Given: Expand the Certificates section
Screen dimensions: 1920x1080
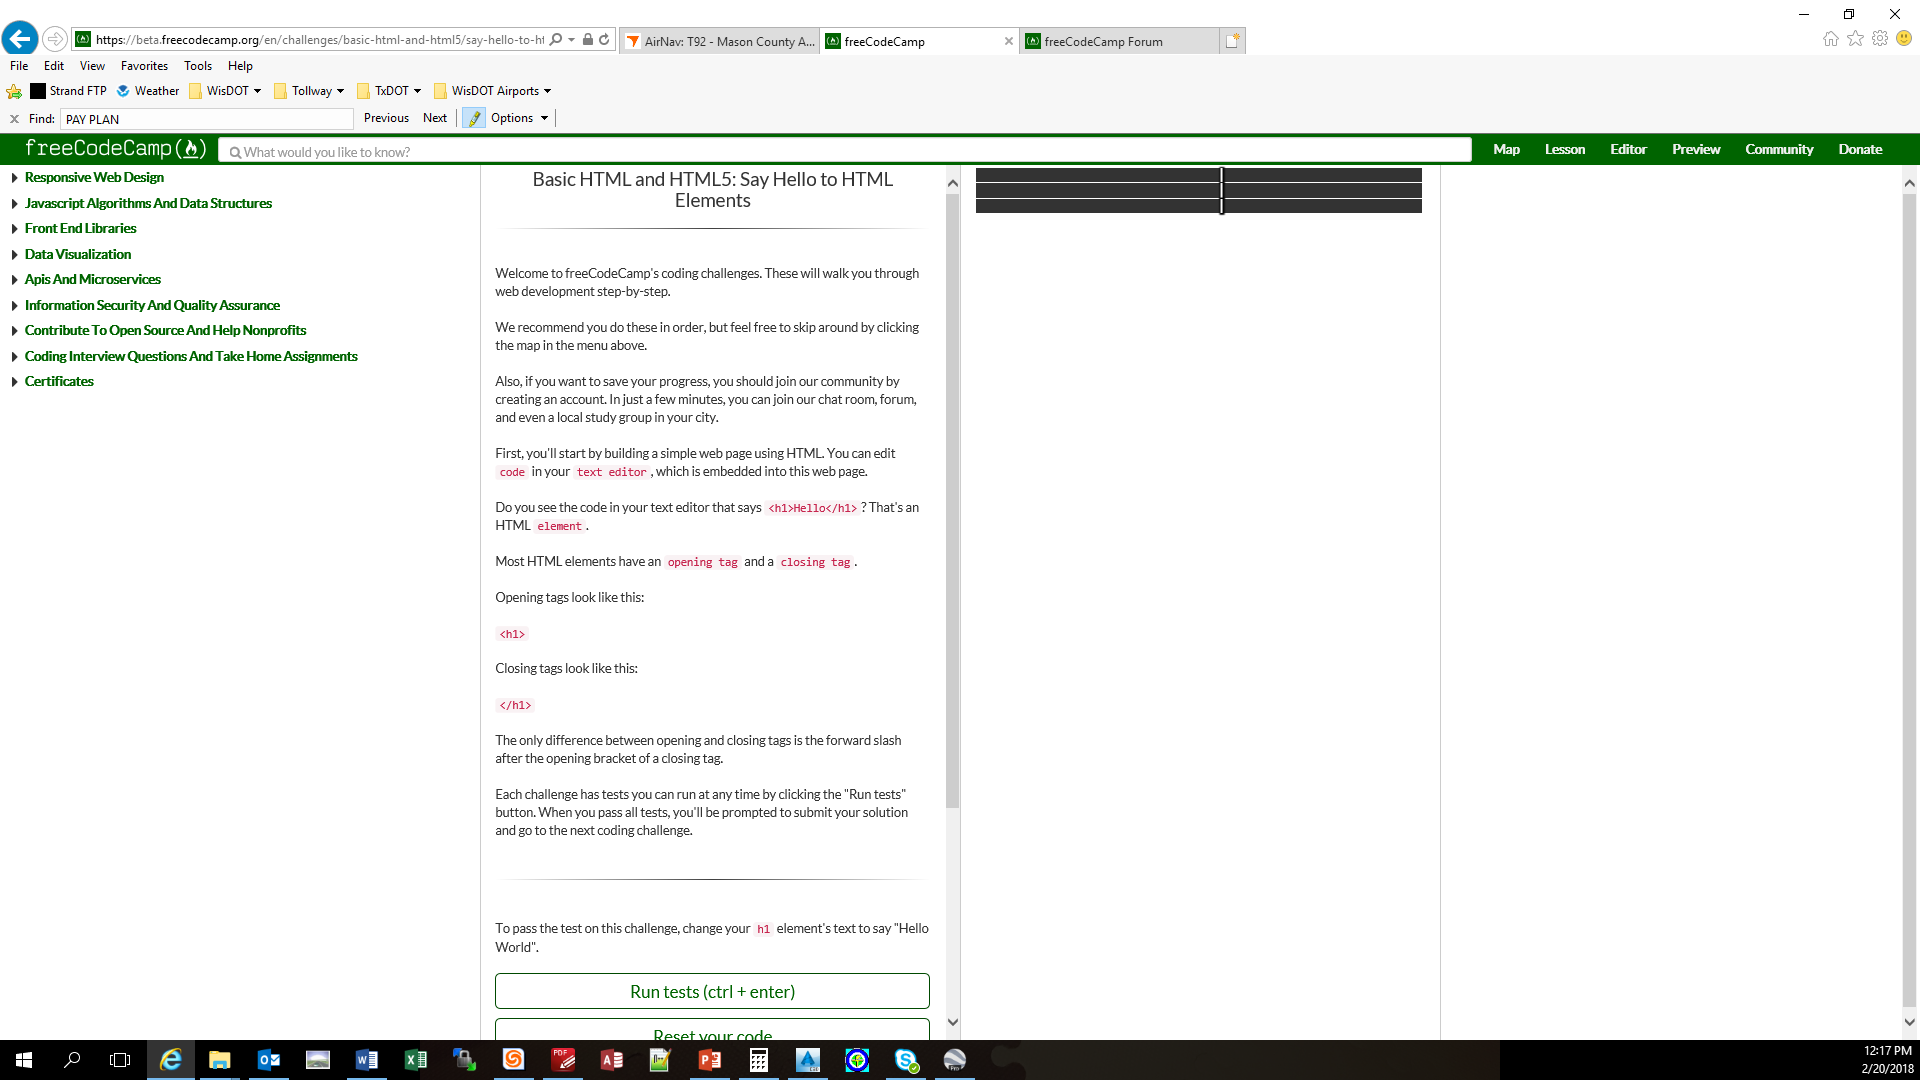Looking at the screenshot, I should [59, 381].
